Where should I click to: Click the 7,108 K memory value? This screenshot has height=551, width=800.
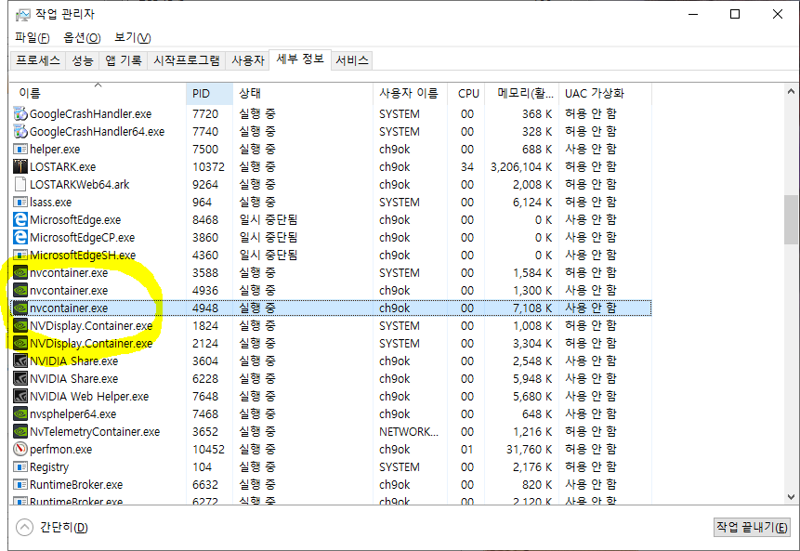pyautogui.click(x=533, y=308)
